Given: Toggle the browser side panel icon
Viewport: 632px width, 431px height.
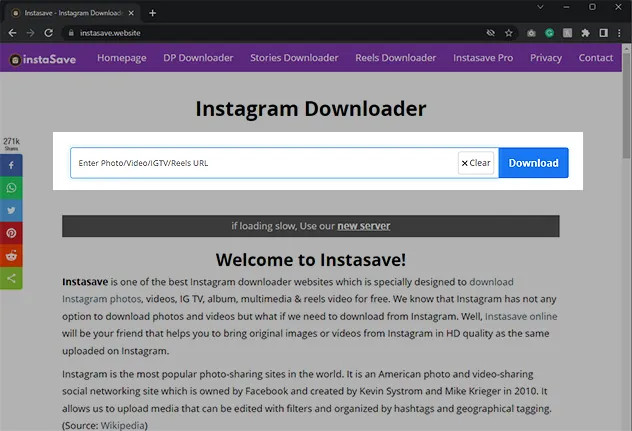Looking at the screenshot, I should 603,33.
